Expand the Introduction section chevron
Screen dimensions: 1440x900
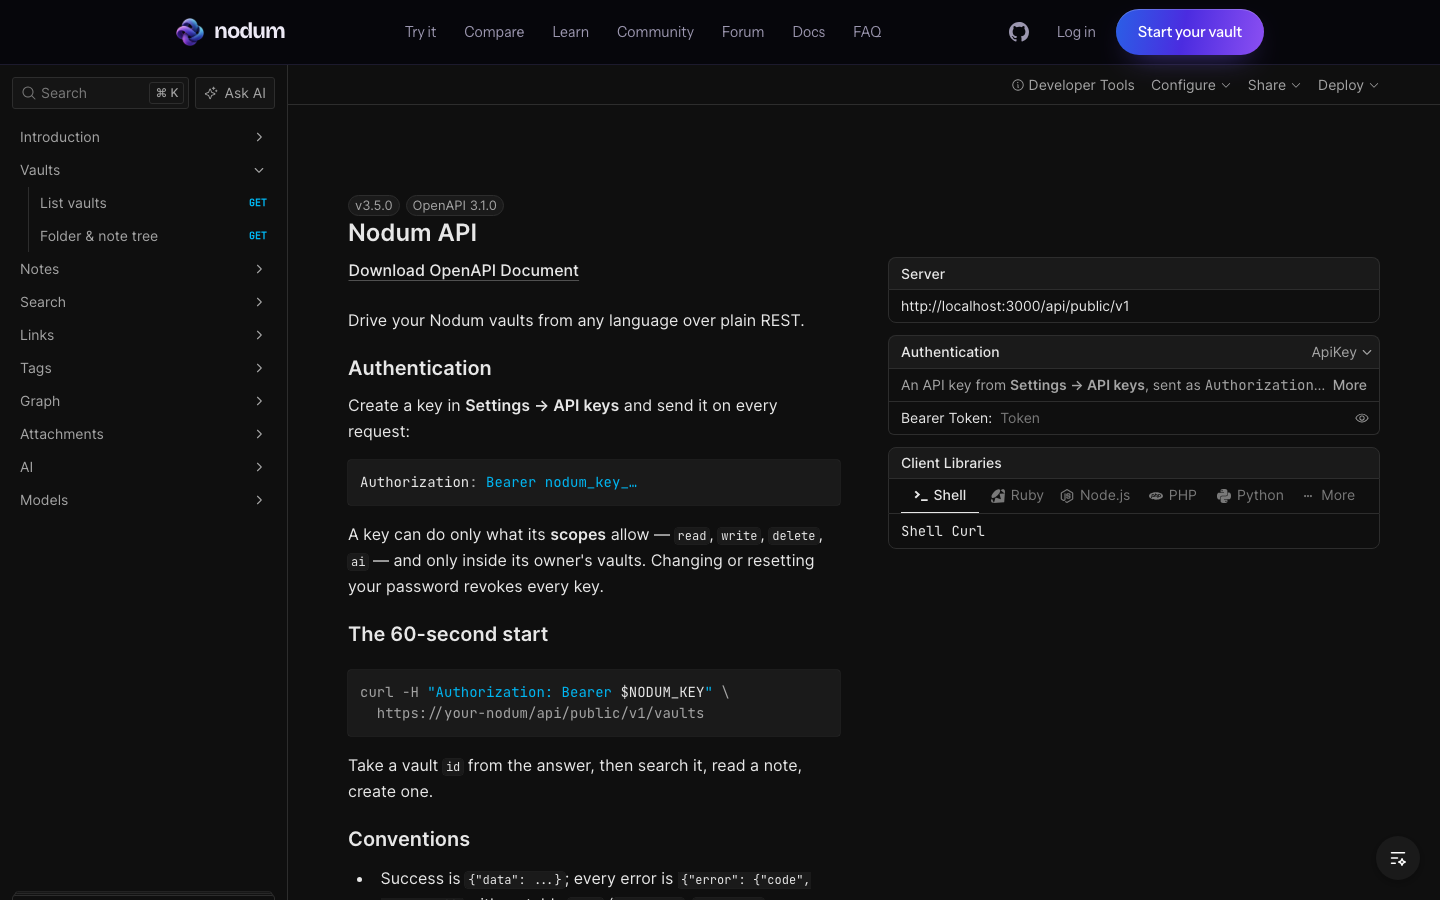pyautogui.click(x=259, y=137)
